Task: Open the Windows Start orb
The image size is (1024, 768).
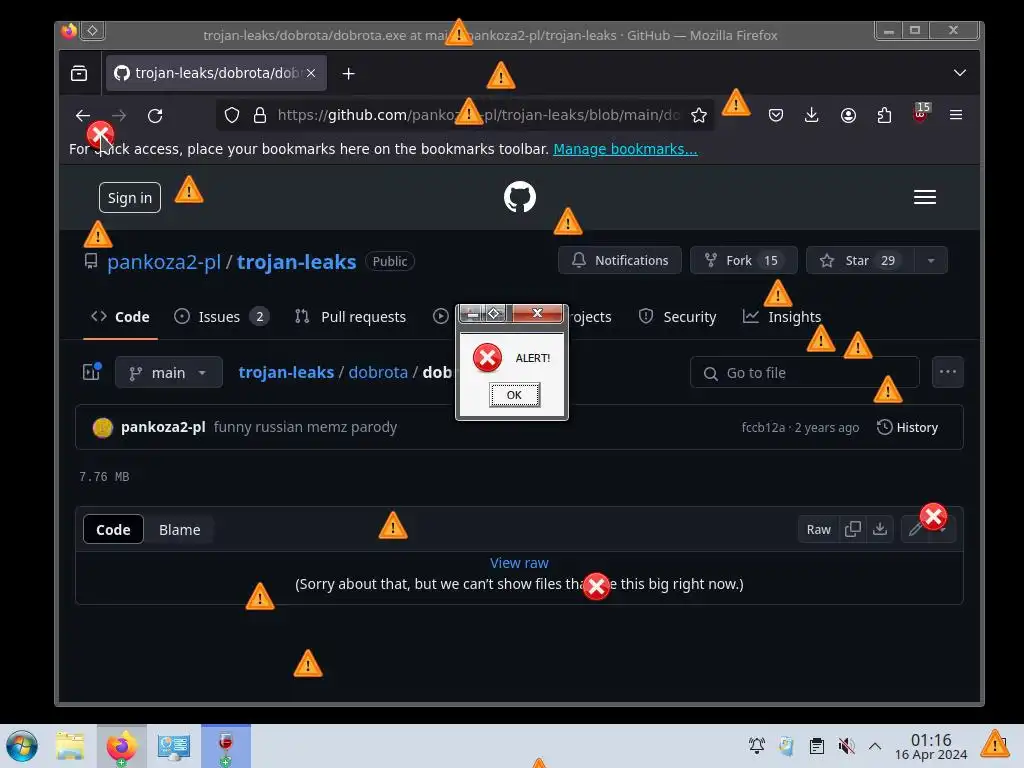Action: pos(22,746)
